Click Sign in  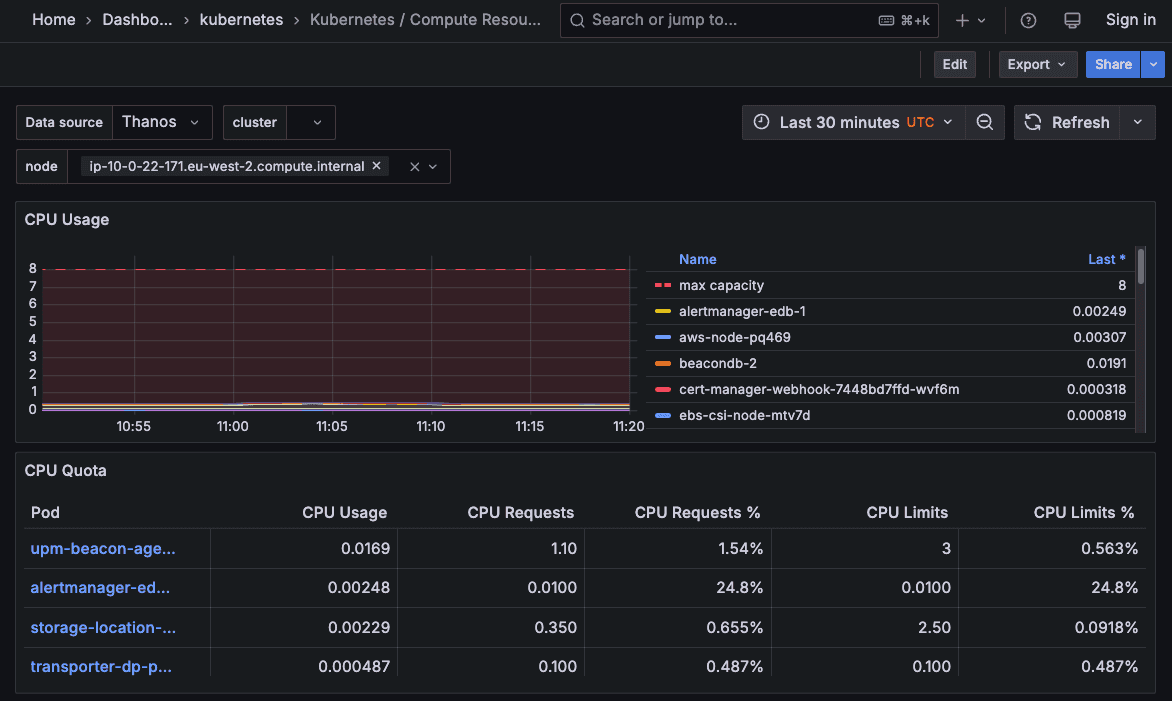1130,20
